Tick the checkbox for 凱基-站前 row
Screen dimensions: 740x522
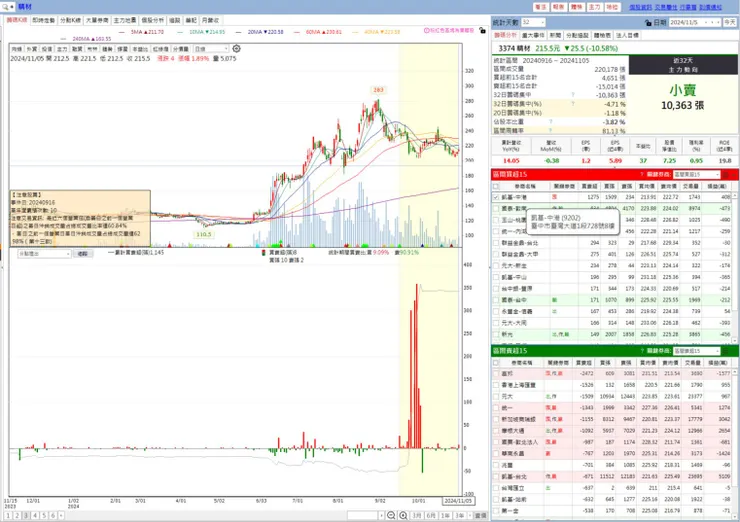tap(496, 499)
